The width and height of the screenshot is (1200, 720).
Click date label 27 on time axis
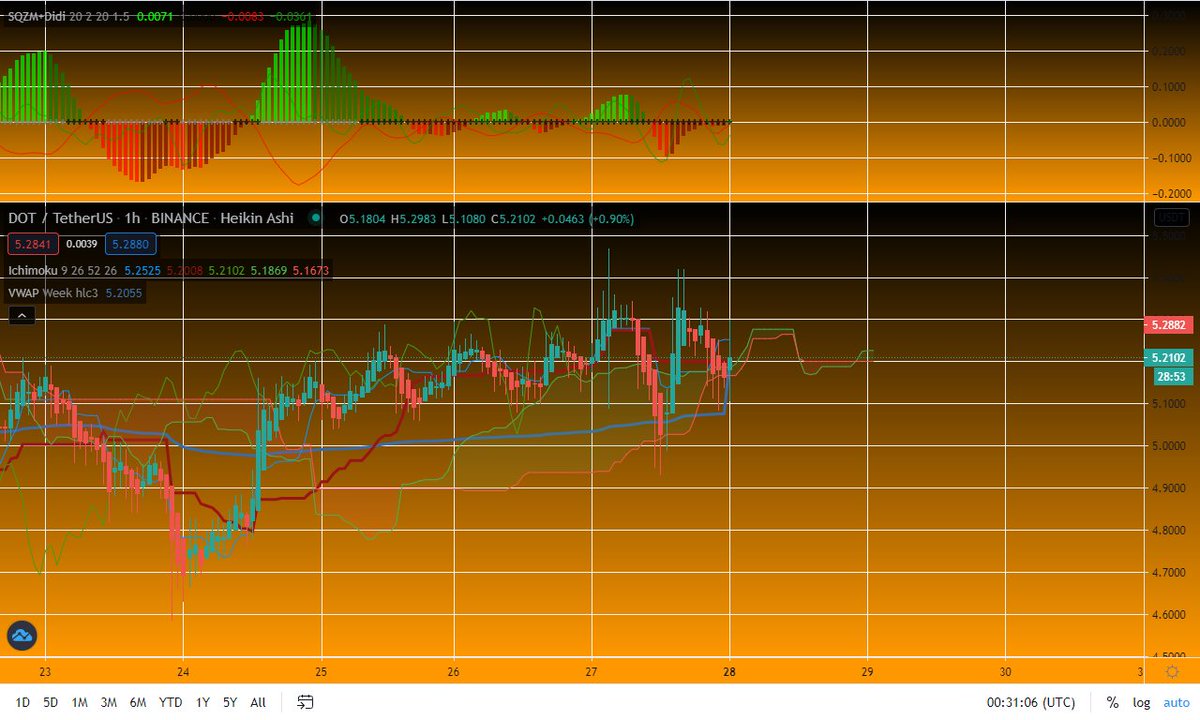pyautogui.click(x=591, y=671)
